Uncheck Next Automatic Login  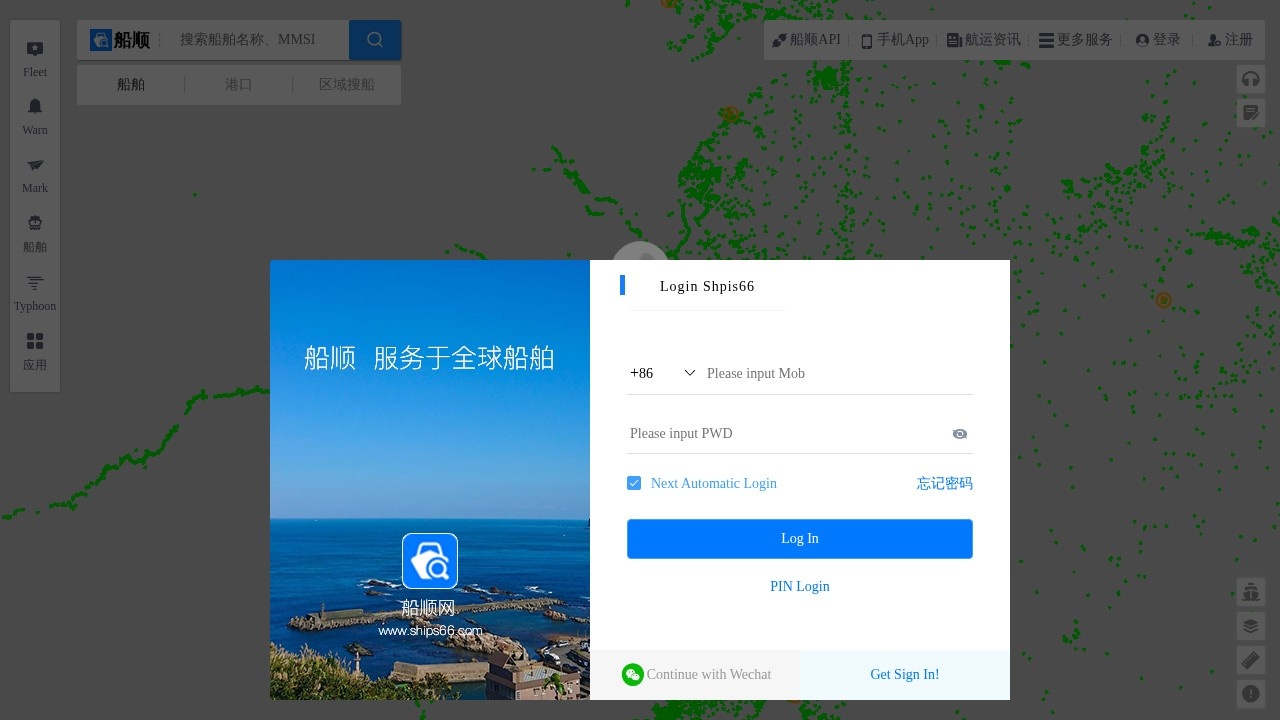[634, 483]
